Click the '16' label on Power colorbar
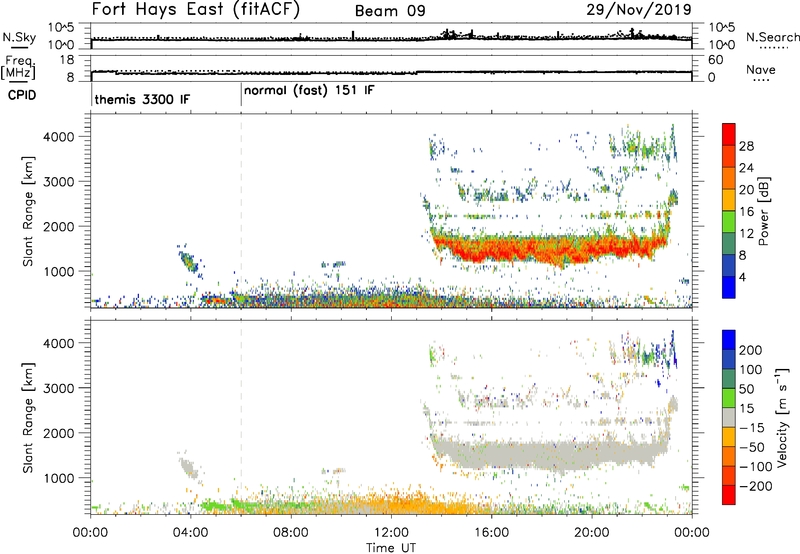Viewport: 800px width, 554px height. pos(746,212)
